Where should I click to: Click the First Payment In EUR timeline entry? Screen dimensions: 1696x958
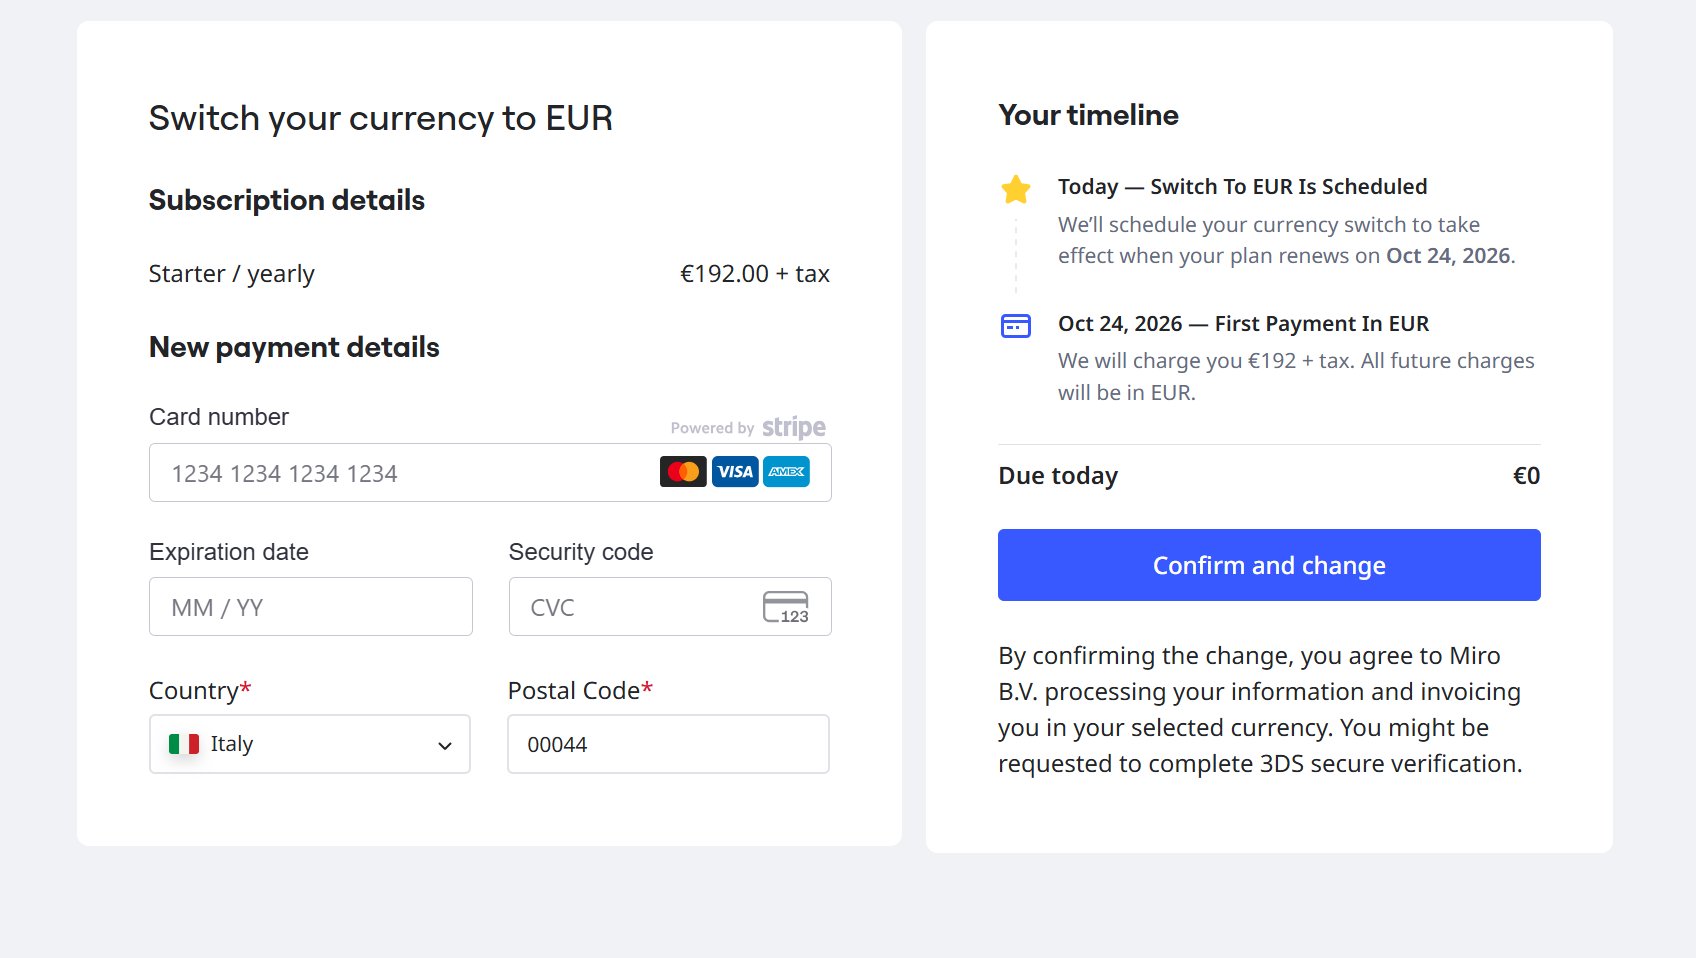1243,324
